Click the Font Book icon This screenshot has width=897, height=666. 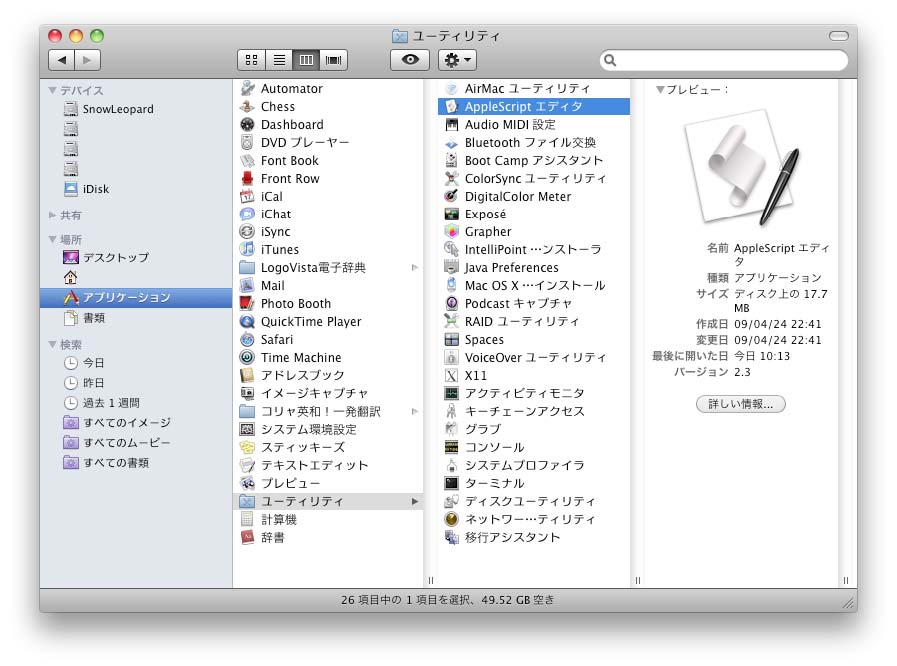click(247, 160)
